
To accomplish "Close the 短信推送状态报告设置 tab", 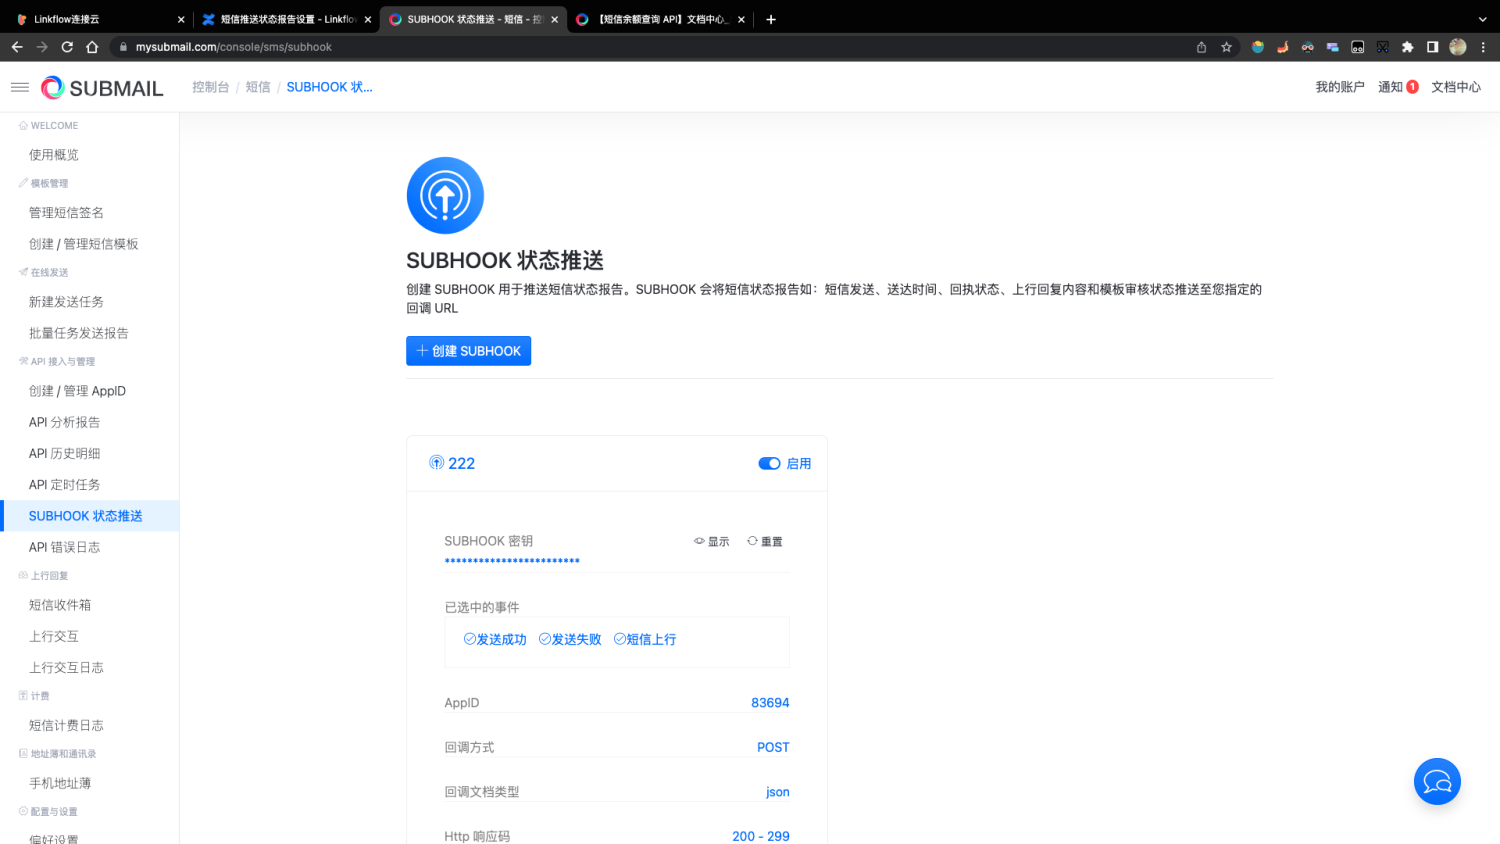I will tap(368, 19).
